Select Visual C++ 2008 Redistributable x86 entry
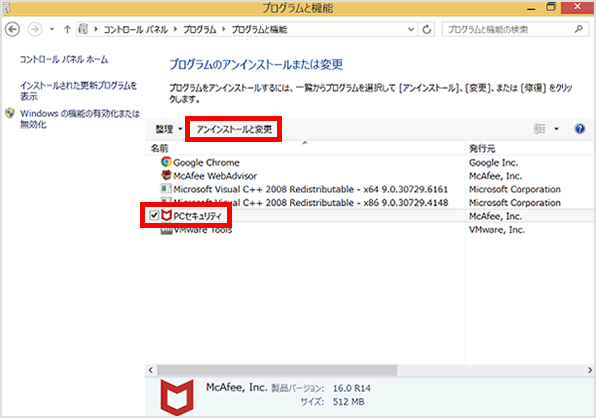Viewport: 596px width, 418px height. 311,203
